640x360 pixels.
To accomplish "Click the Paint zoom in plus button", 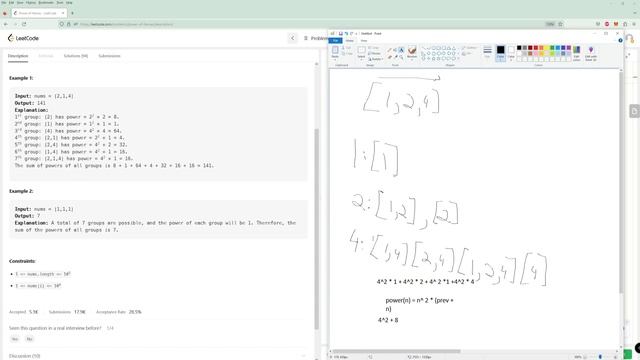I will click(x=616, y=357).
